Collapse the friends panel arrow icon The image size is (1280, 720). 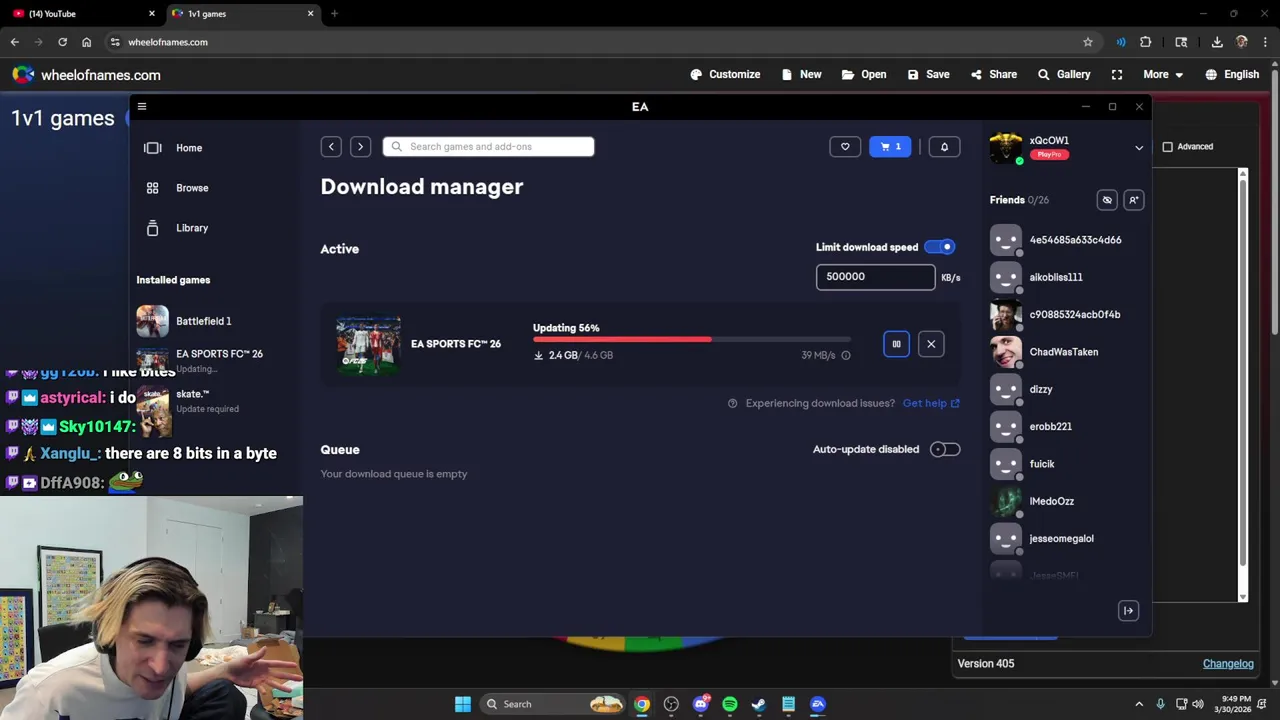[x=1128, y=611]
